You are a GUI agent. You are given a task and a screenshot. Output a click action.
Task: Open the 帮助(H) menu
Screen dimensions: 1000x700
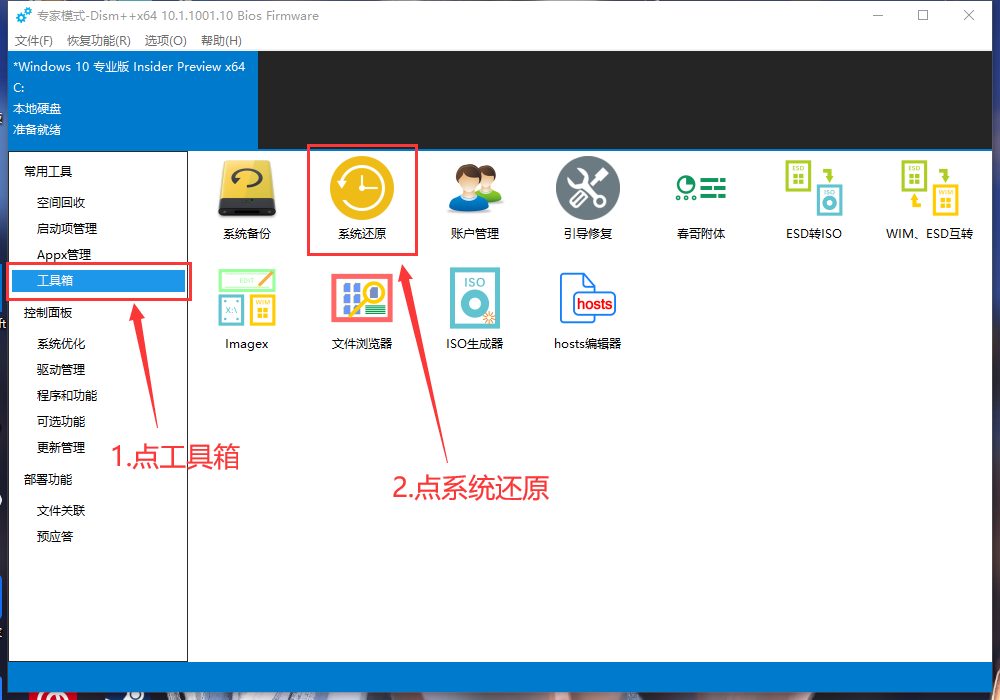221,41
